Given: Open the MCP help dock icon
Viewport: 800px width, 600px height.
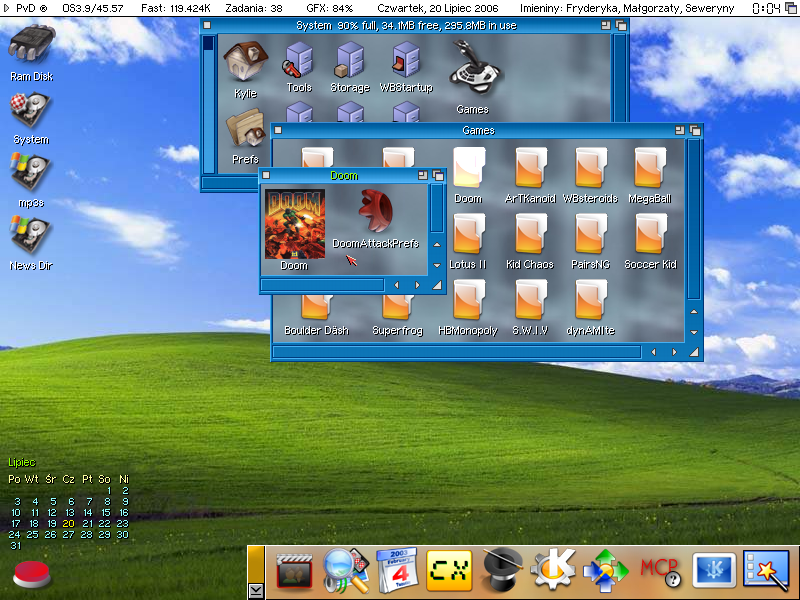Looking at the screenshot, I should [660, 571].
